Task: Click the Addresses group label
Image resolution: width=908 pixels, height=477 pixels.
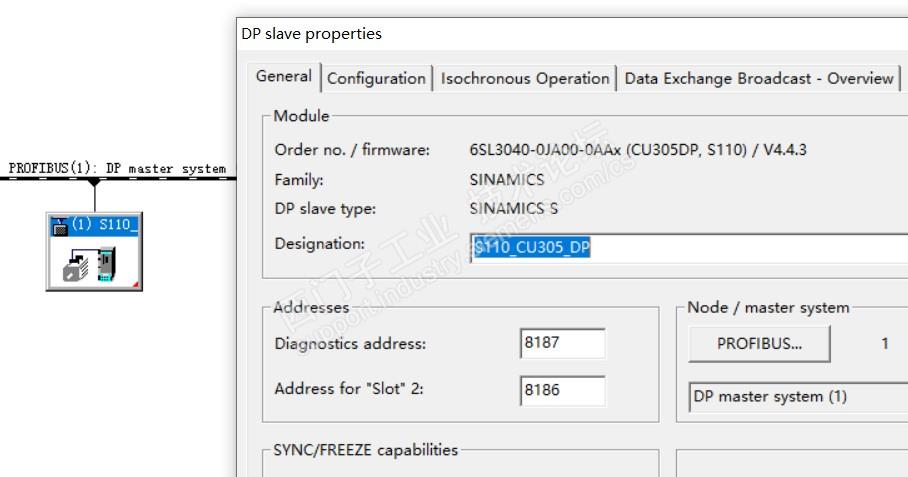Action: [311, 307]
